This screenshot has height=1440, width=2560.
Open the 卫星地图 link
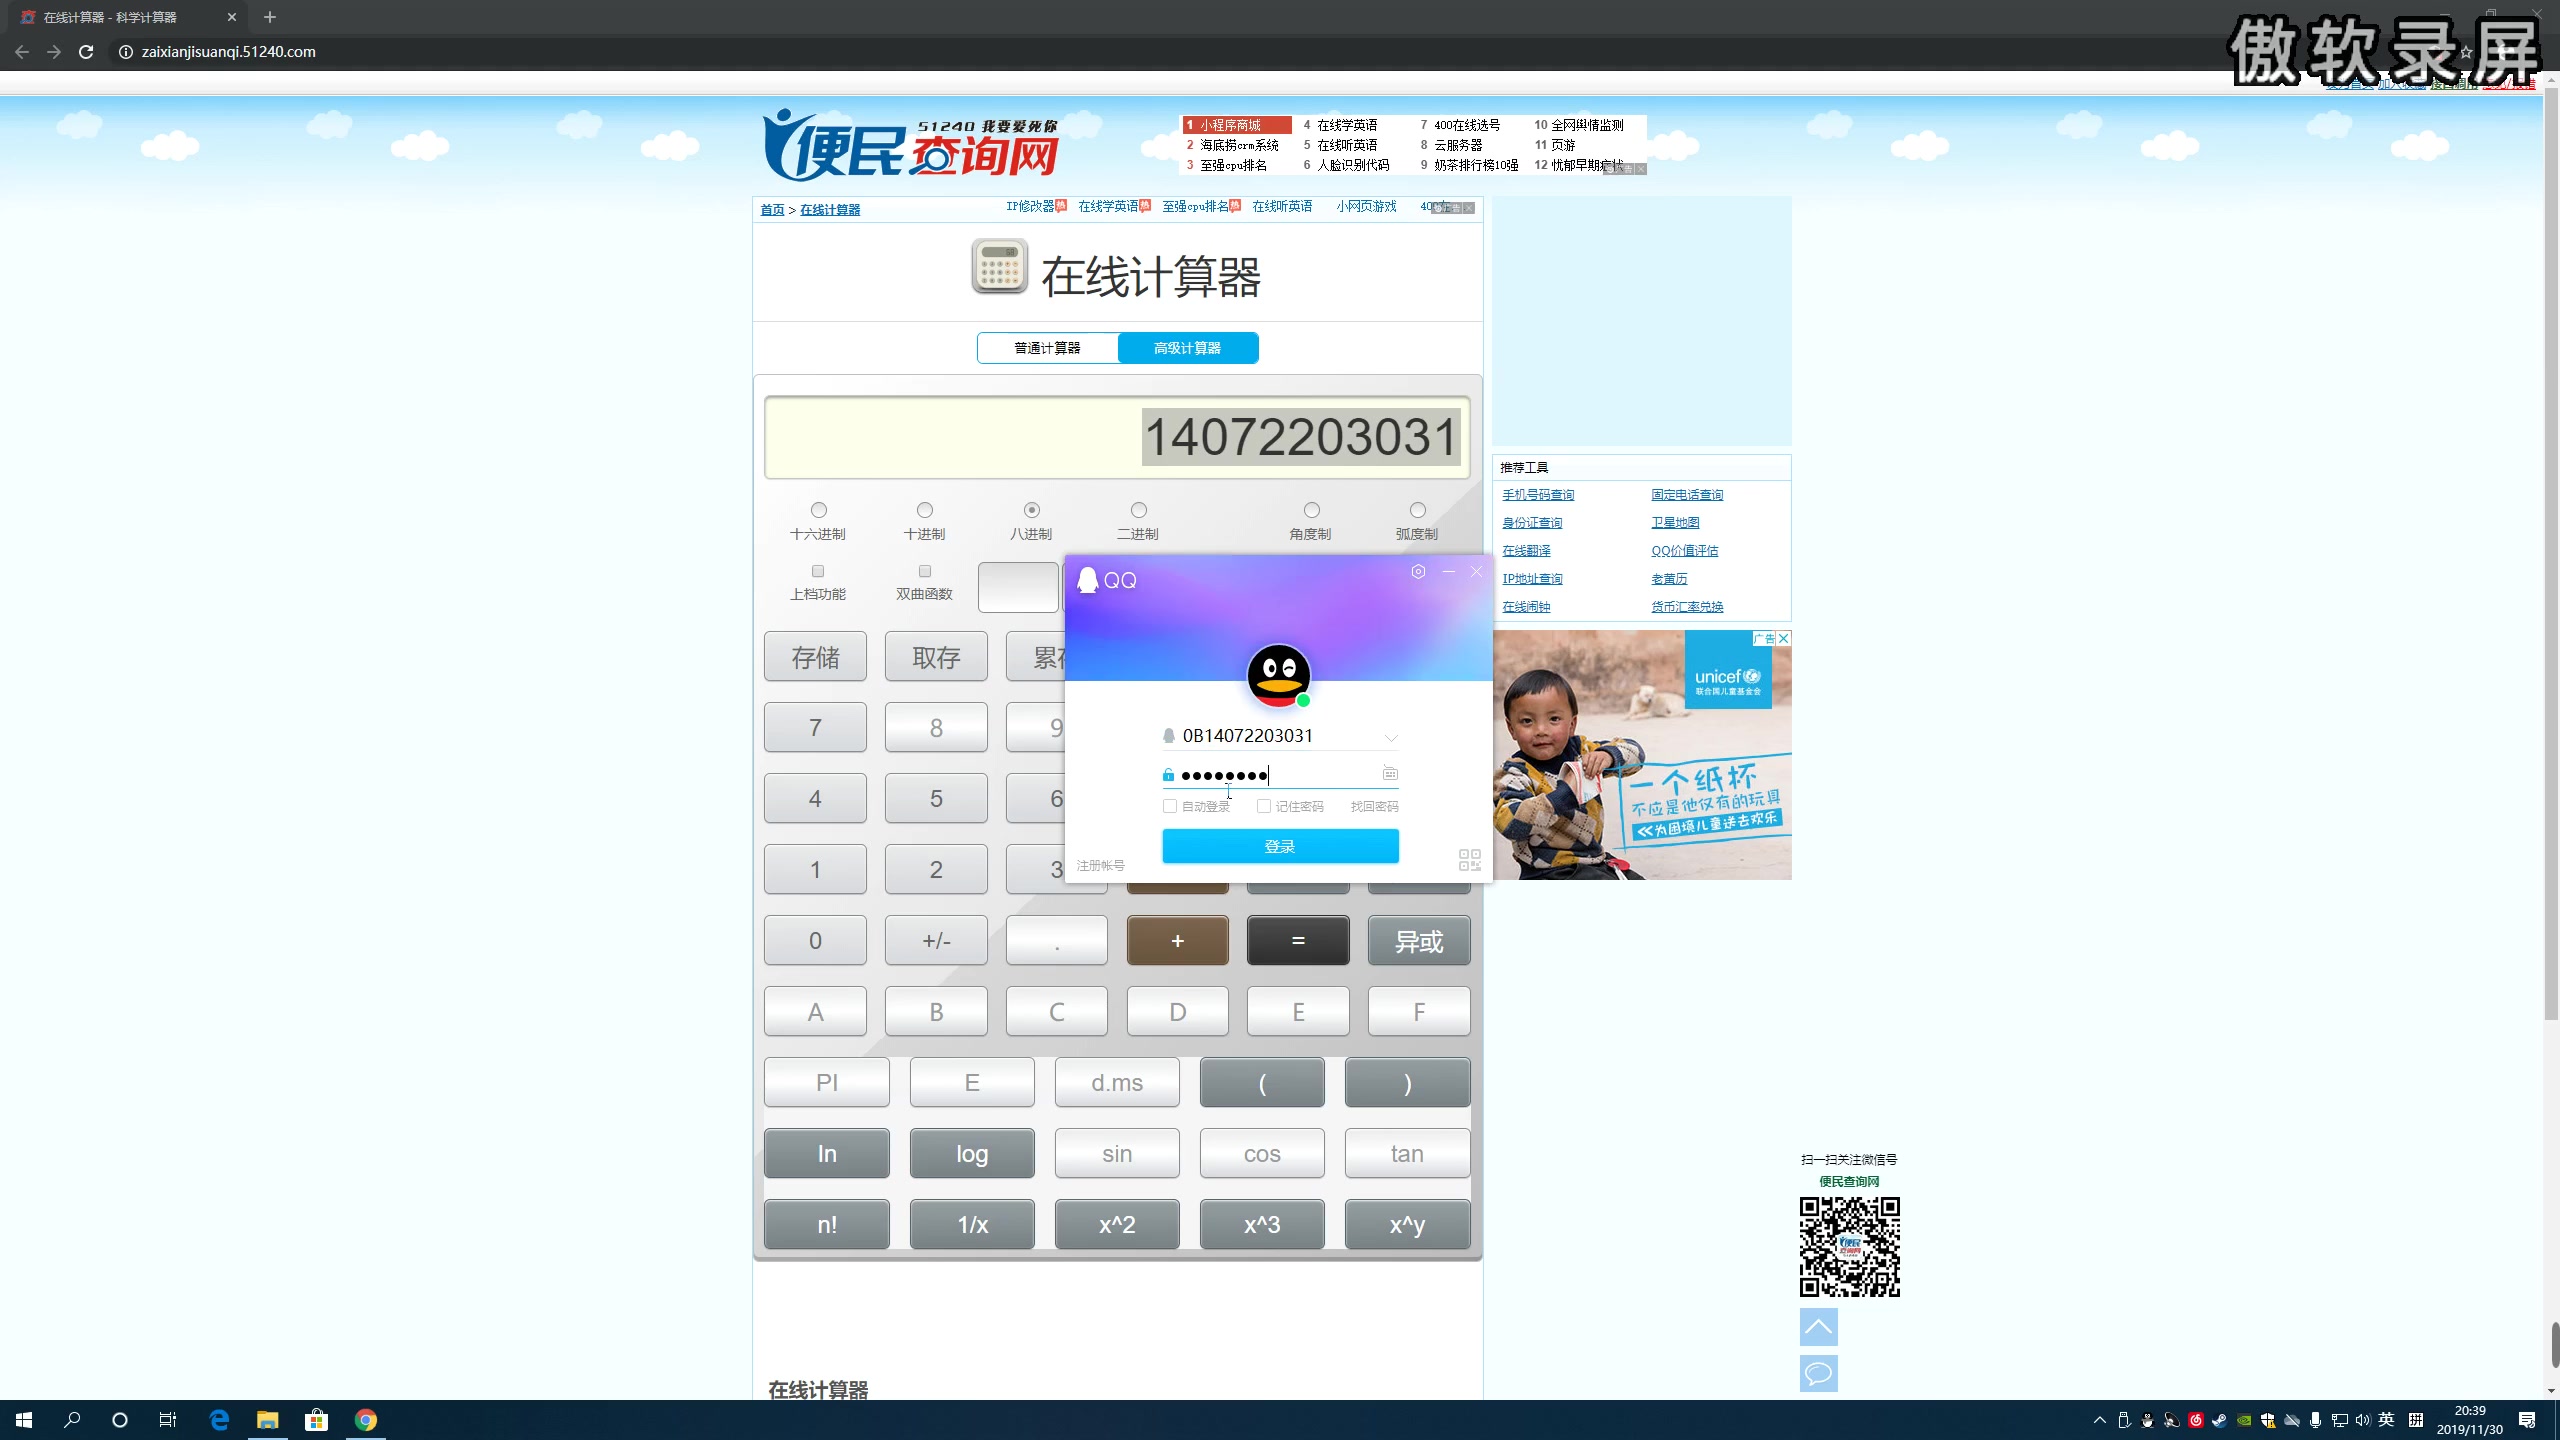tap(1675, 523)
